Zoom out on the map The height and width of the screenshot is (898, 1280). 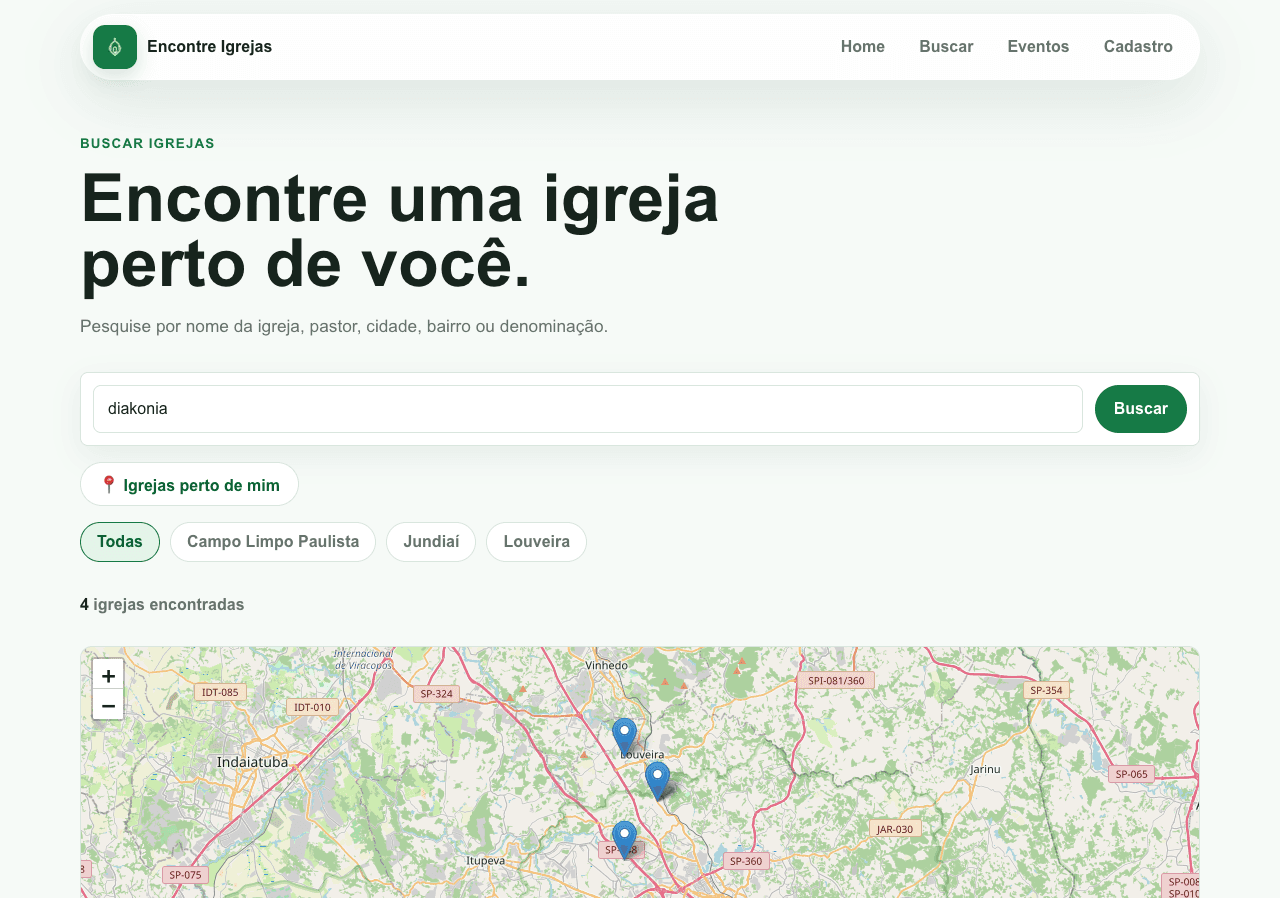point(108,705)
